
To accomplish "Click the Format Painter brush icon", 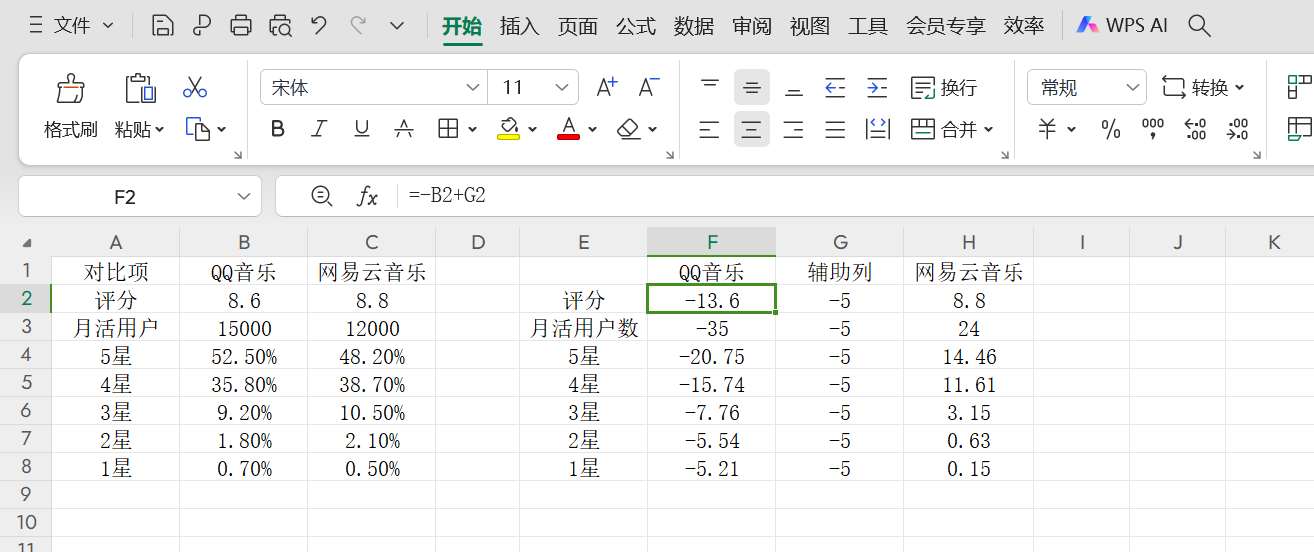I will [71, 89].
